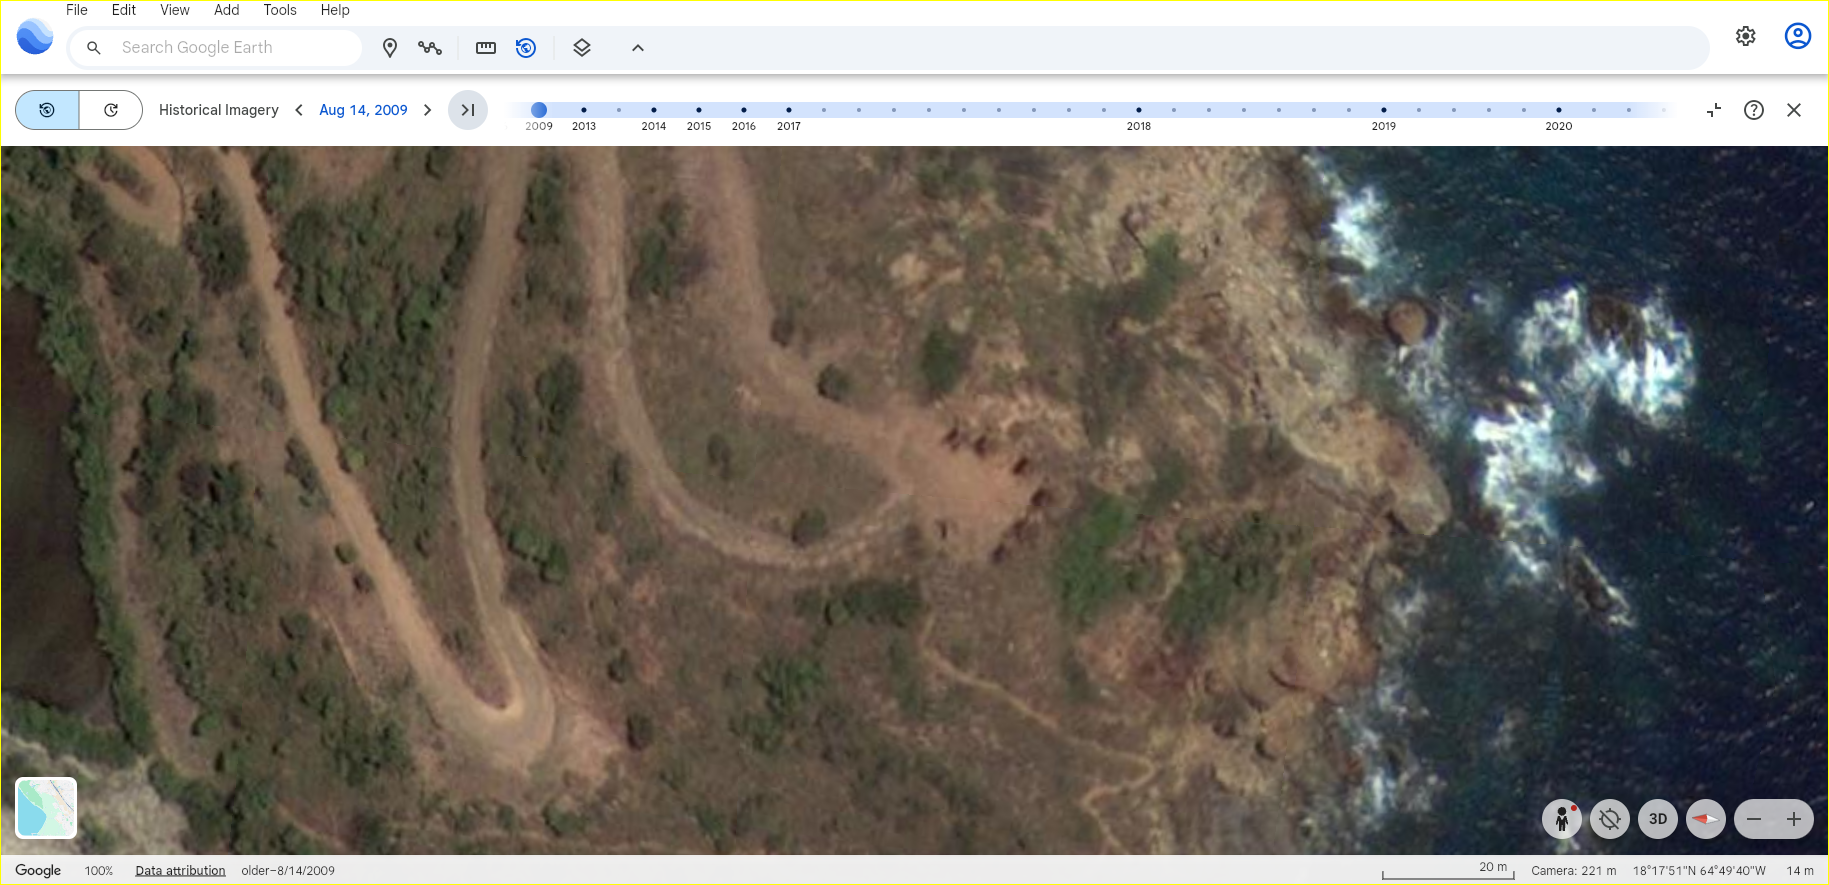Click the Google Earth logo icon

pos(35,37)
